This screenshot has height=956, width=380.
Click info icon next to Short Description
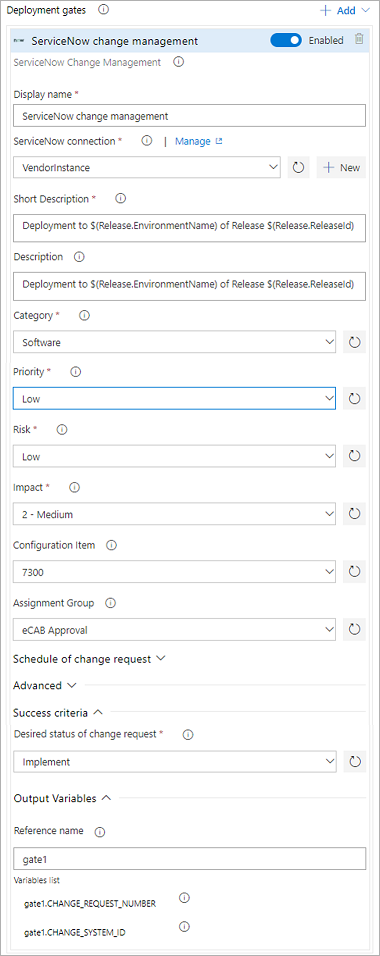point(120,198)
